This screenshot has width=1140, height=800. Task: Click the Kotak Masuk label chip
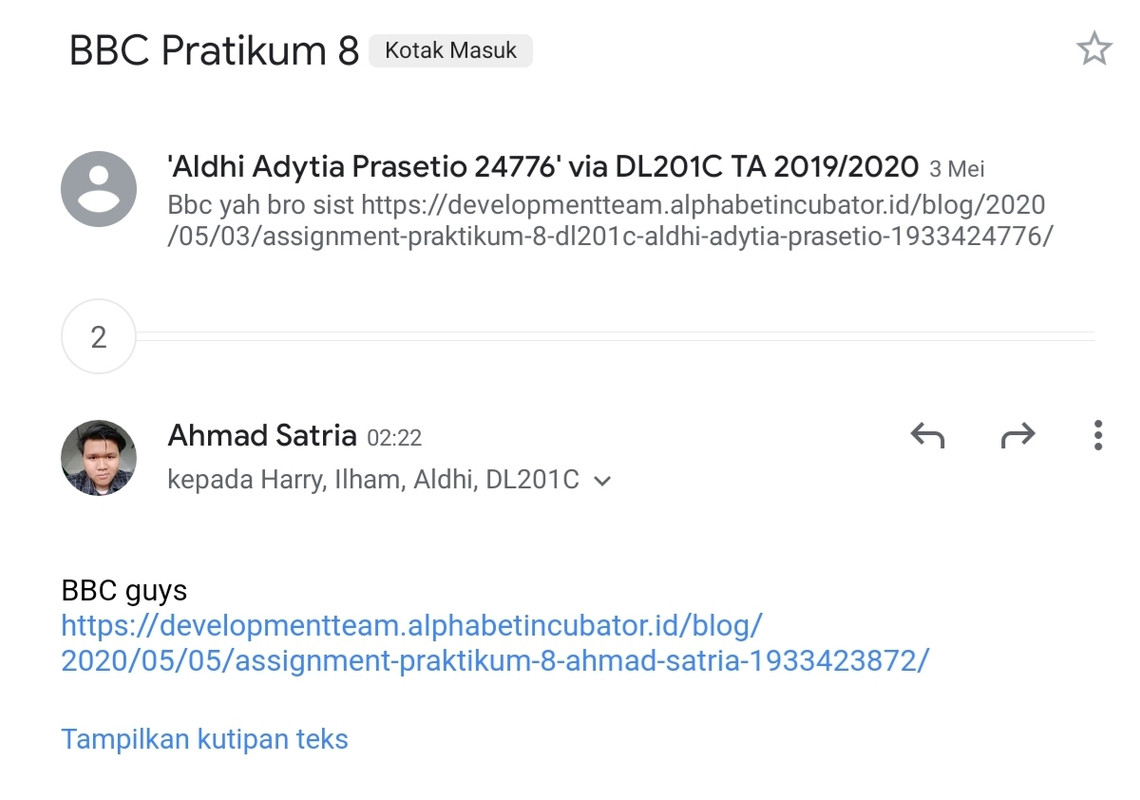[451, 51]
